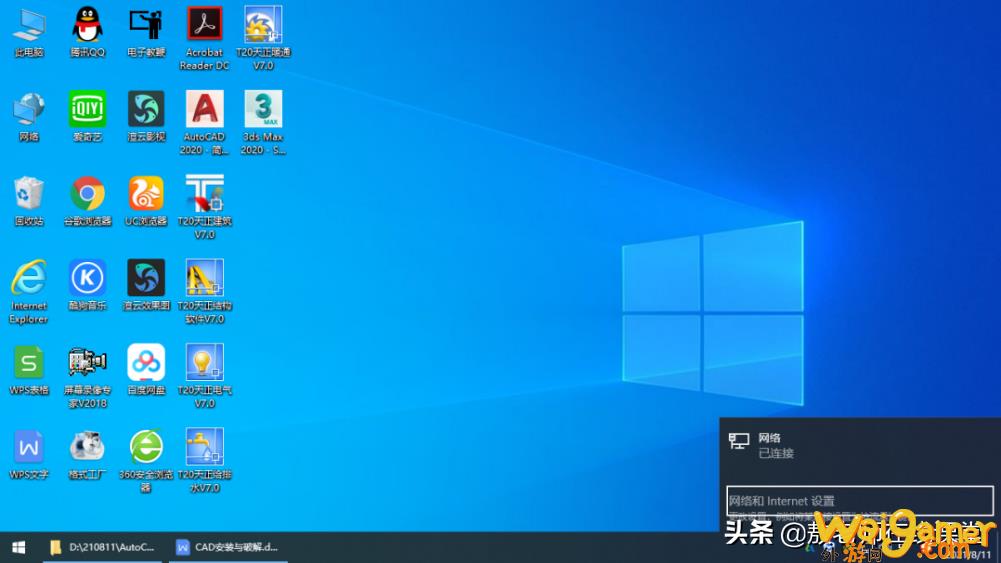This screenshot has width=1001, height=563.
Task: Open the 爱奇艺 iQIYI icon
Action: point(87,117)
